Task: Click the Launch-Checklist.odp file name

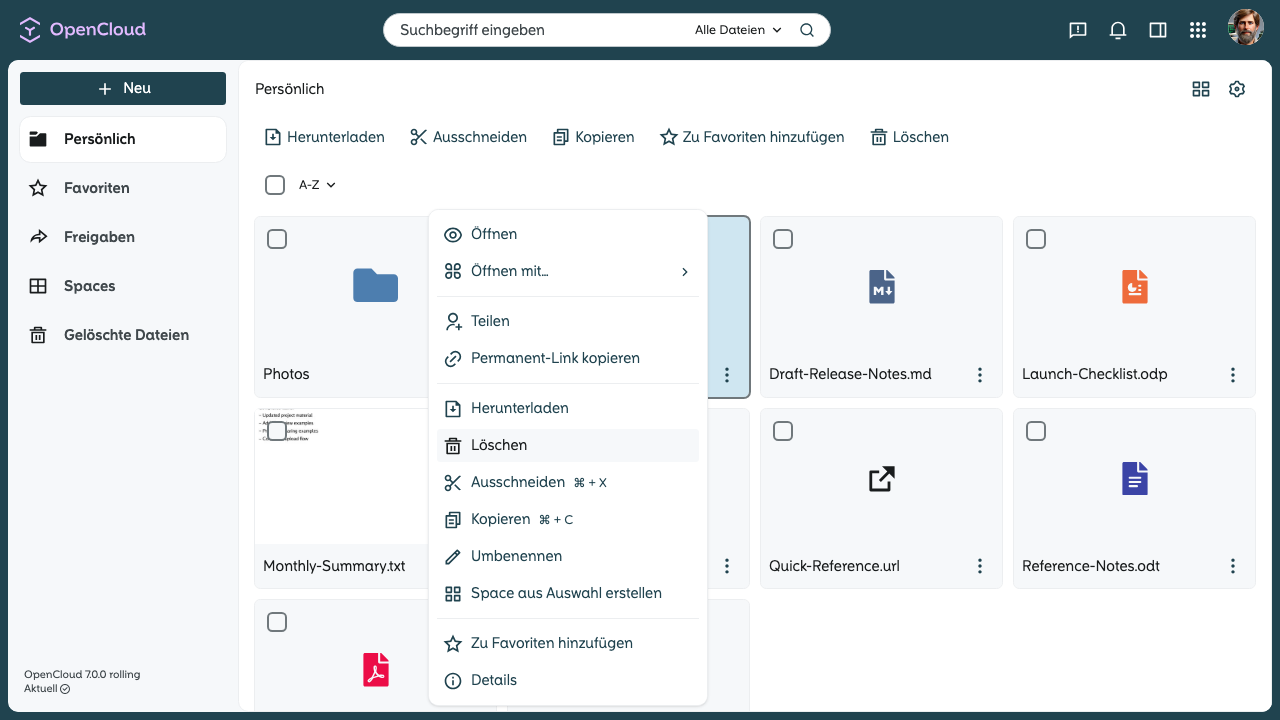Action: coord(1095,374)
